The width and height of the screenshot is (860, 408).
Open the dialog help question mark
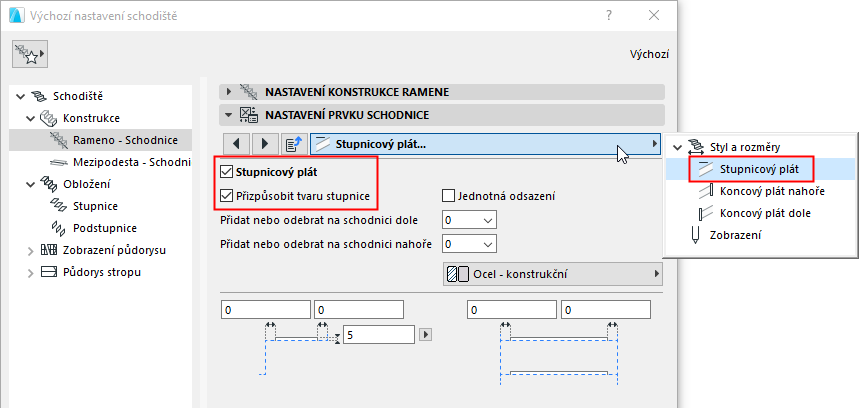pos(609,15)
